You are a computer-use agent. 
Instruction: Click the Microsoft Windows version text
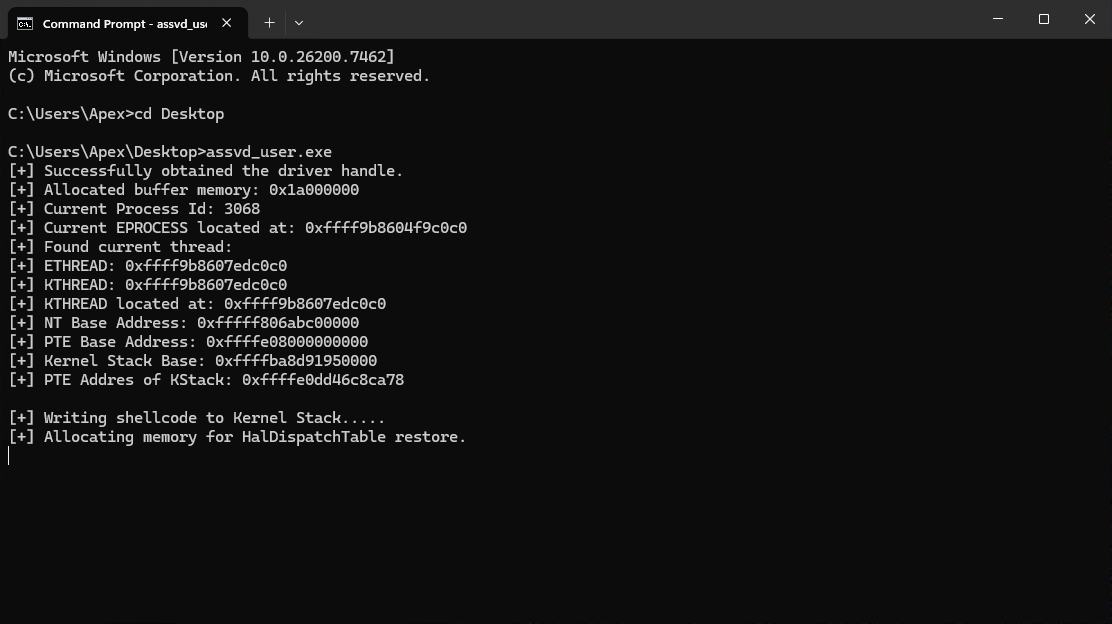coord(201,57)
